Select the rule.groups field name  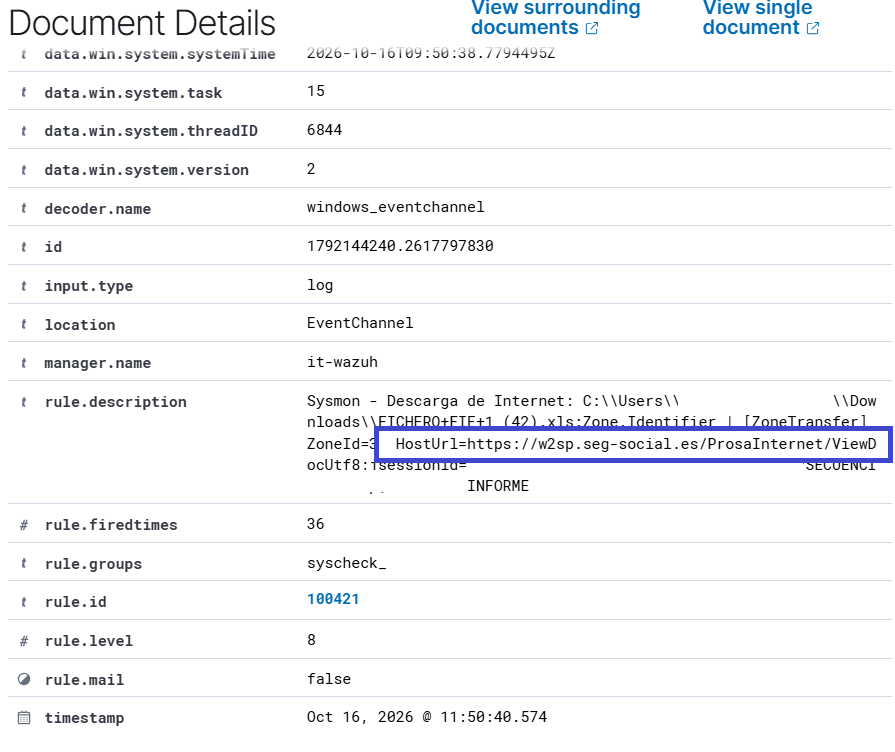coord(93,564)
